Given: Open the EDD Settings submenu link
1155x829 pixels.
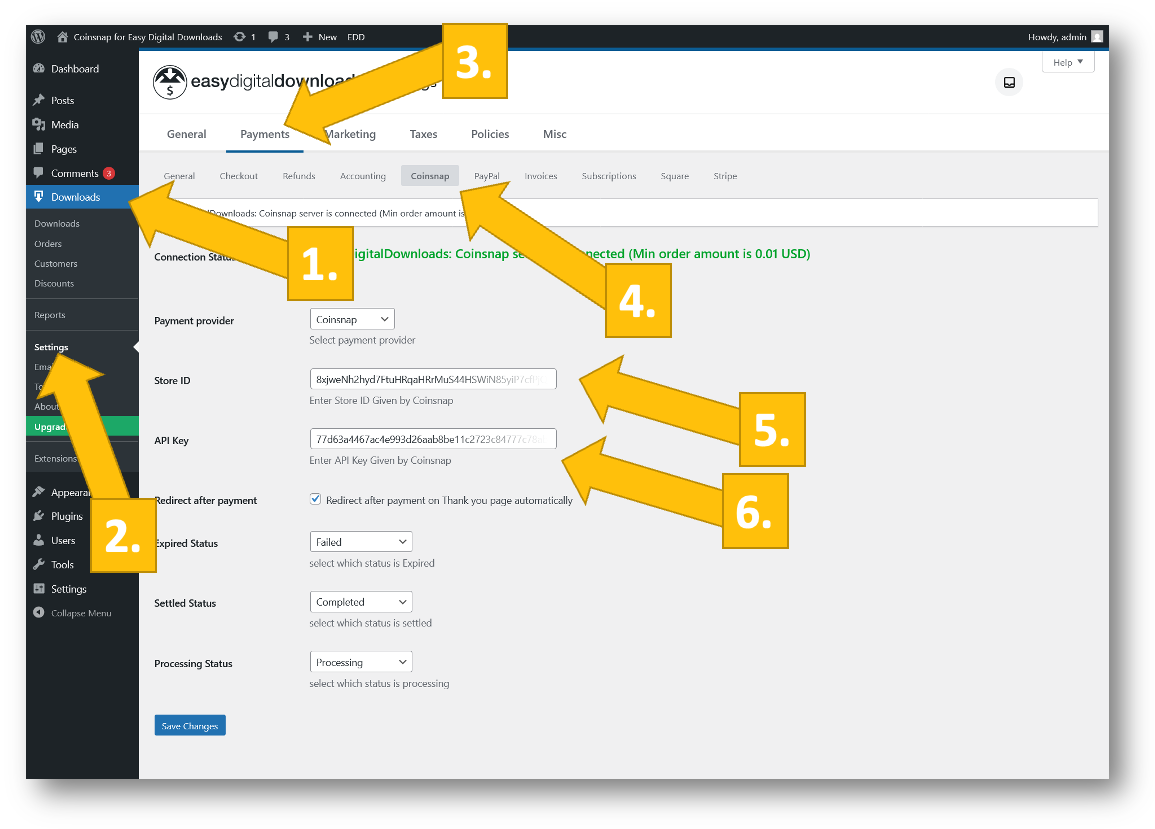Looking at the screenshot, I should click(51, 346).
